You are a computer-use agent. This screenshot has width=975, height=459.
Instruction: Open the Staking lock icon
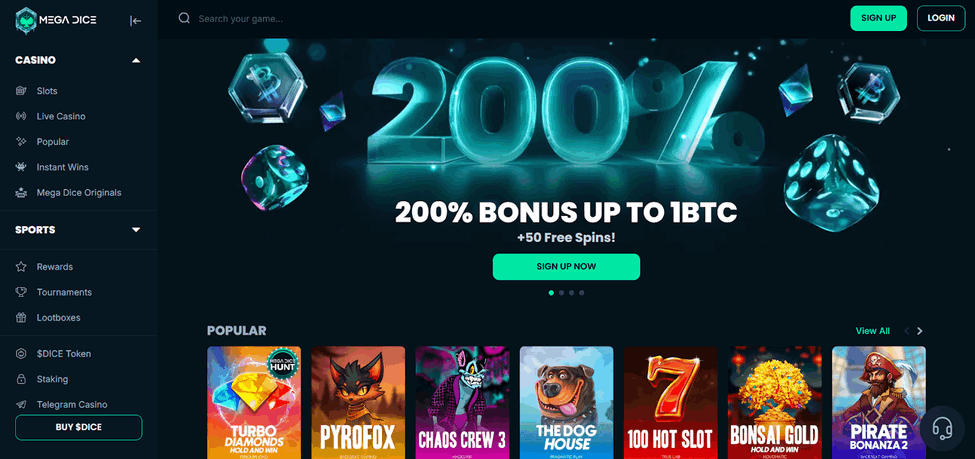click(x=21, y=379)
